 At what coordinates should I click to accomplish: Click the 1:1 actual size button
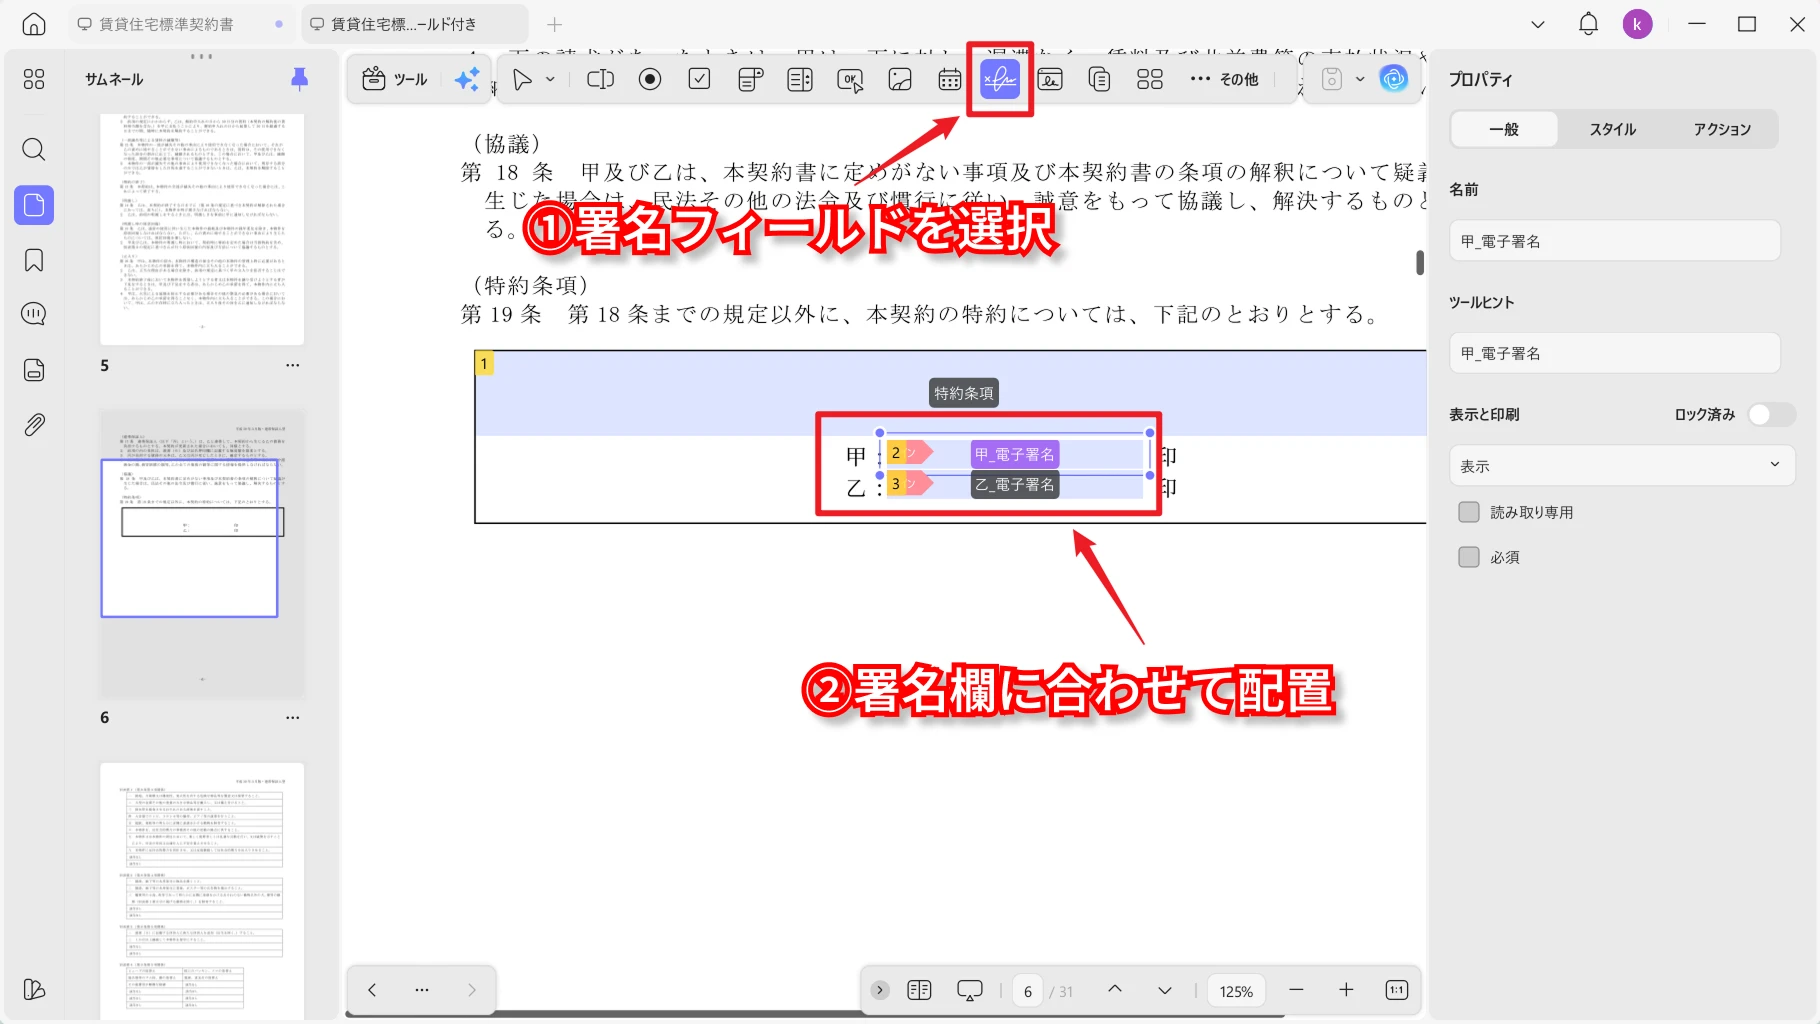click(1396, 990)
